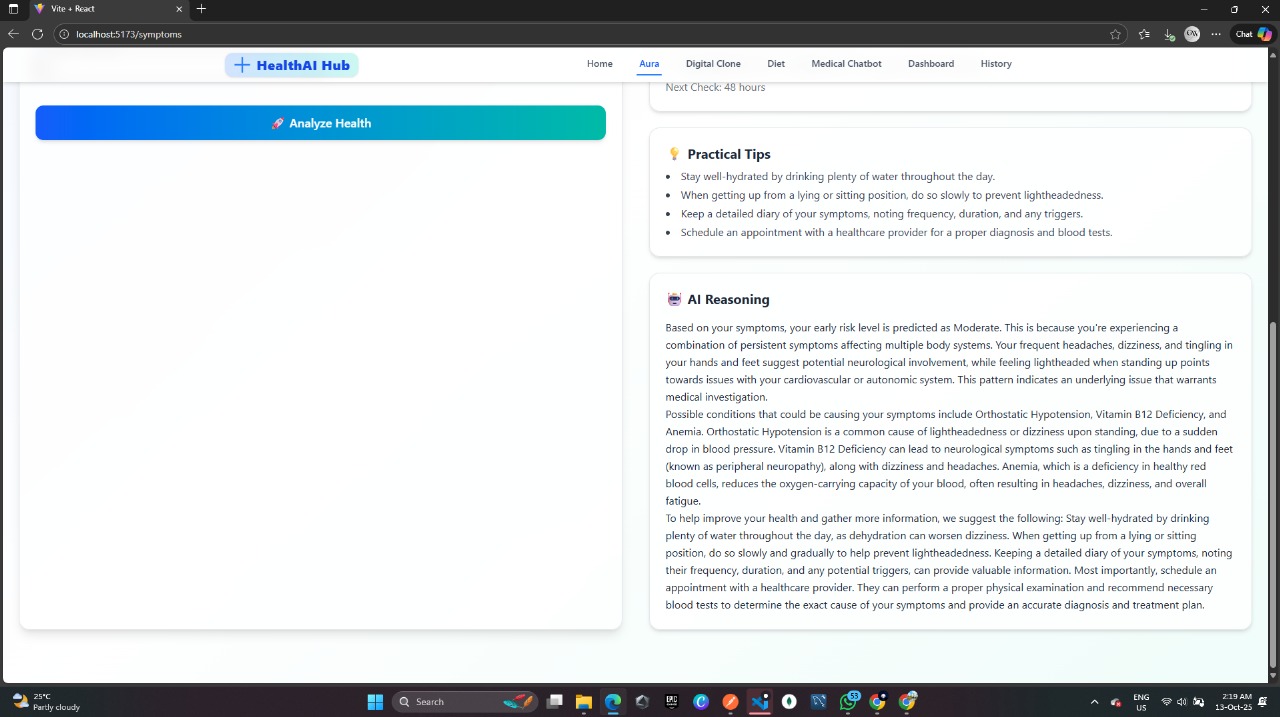Image resolution: width=1280 pixels, height=717 pixels.
Task: Click the 'AI Reasoning' heading
Action: click(x=728, y=299)
